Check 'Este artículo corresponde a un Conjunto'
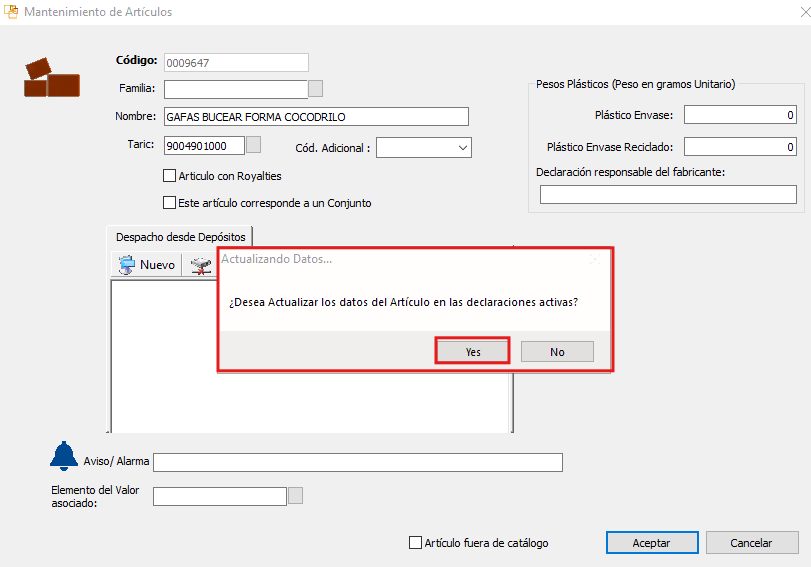This screenshot has width=811, height=567. click(x=169, y=203)
